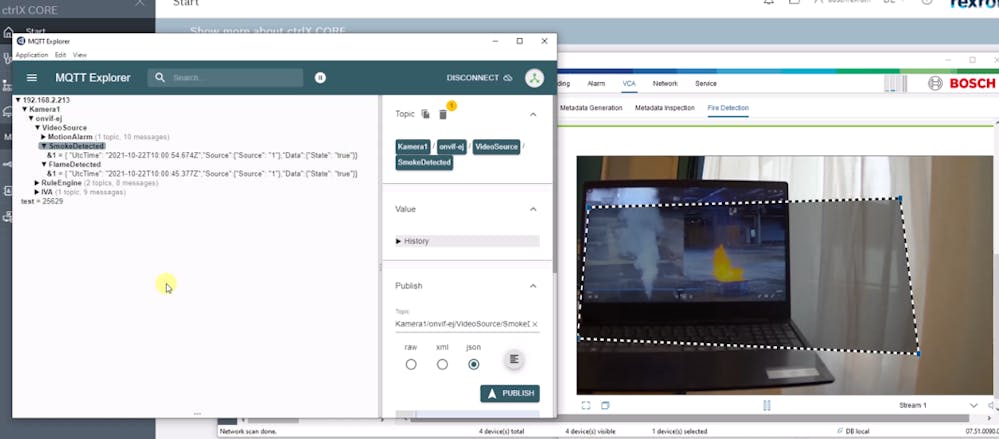Click the Kamera1 topic breadcrumb chip
The width and height of the screenshot is (999, 439).
[x=413, y=147]
